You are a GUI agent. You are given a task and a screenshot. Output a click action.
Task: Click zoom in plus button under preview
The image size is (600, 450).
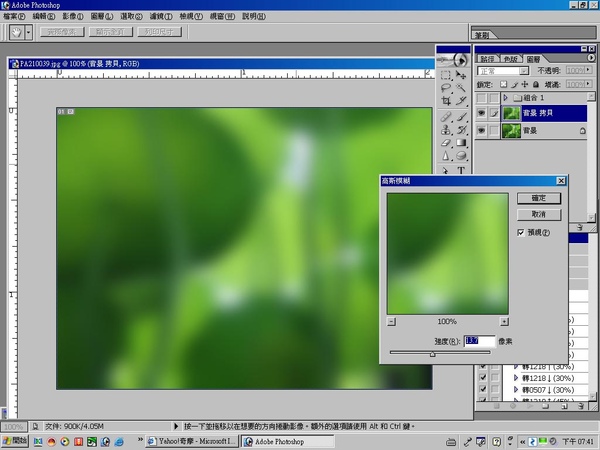[504, 322]
